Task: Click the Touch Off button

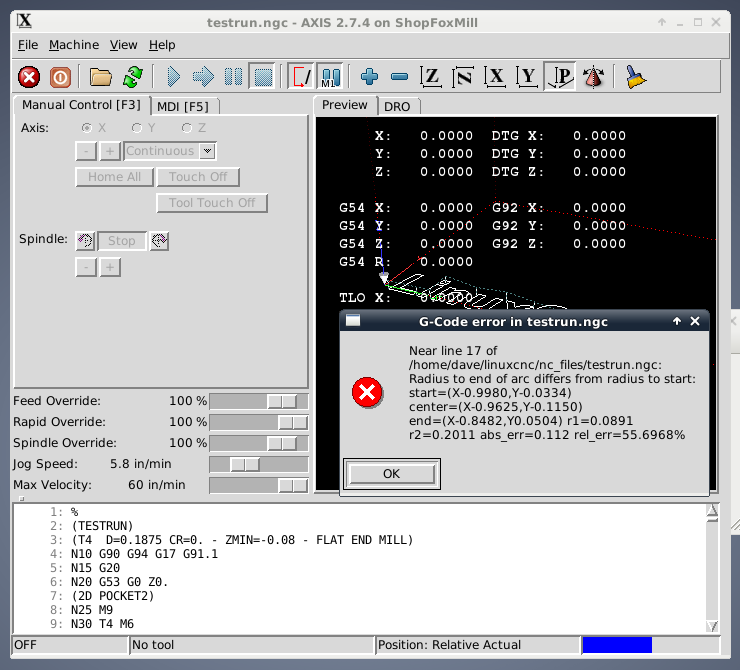Action: pos(198,177)
